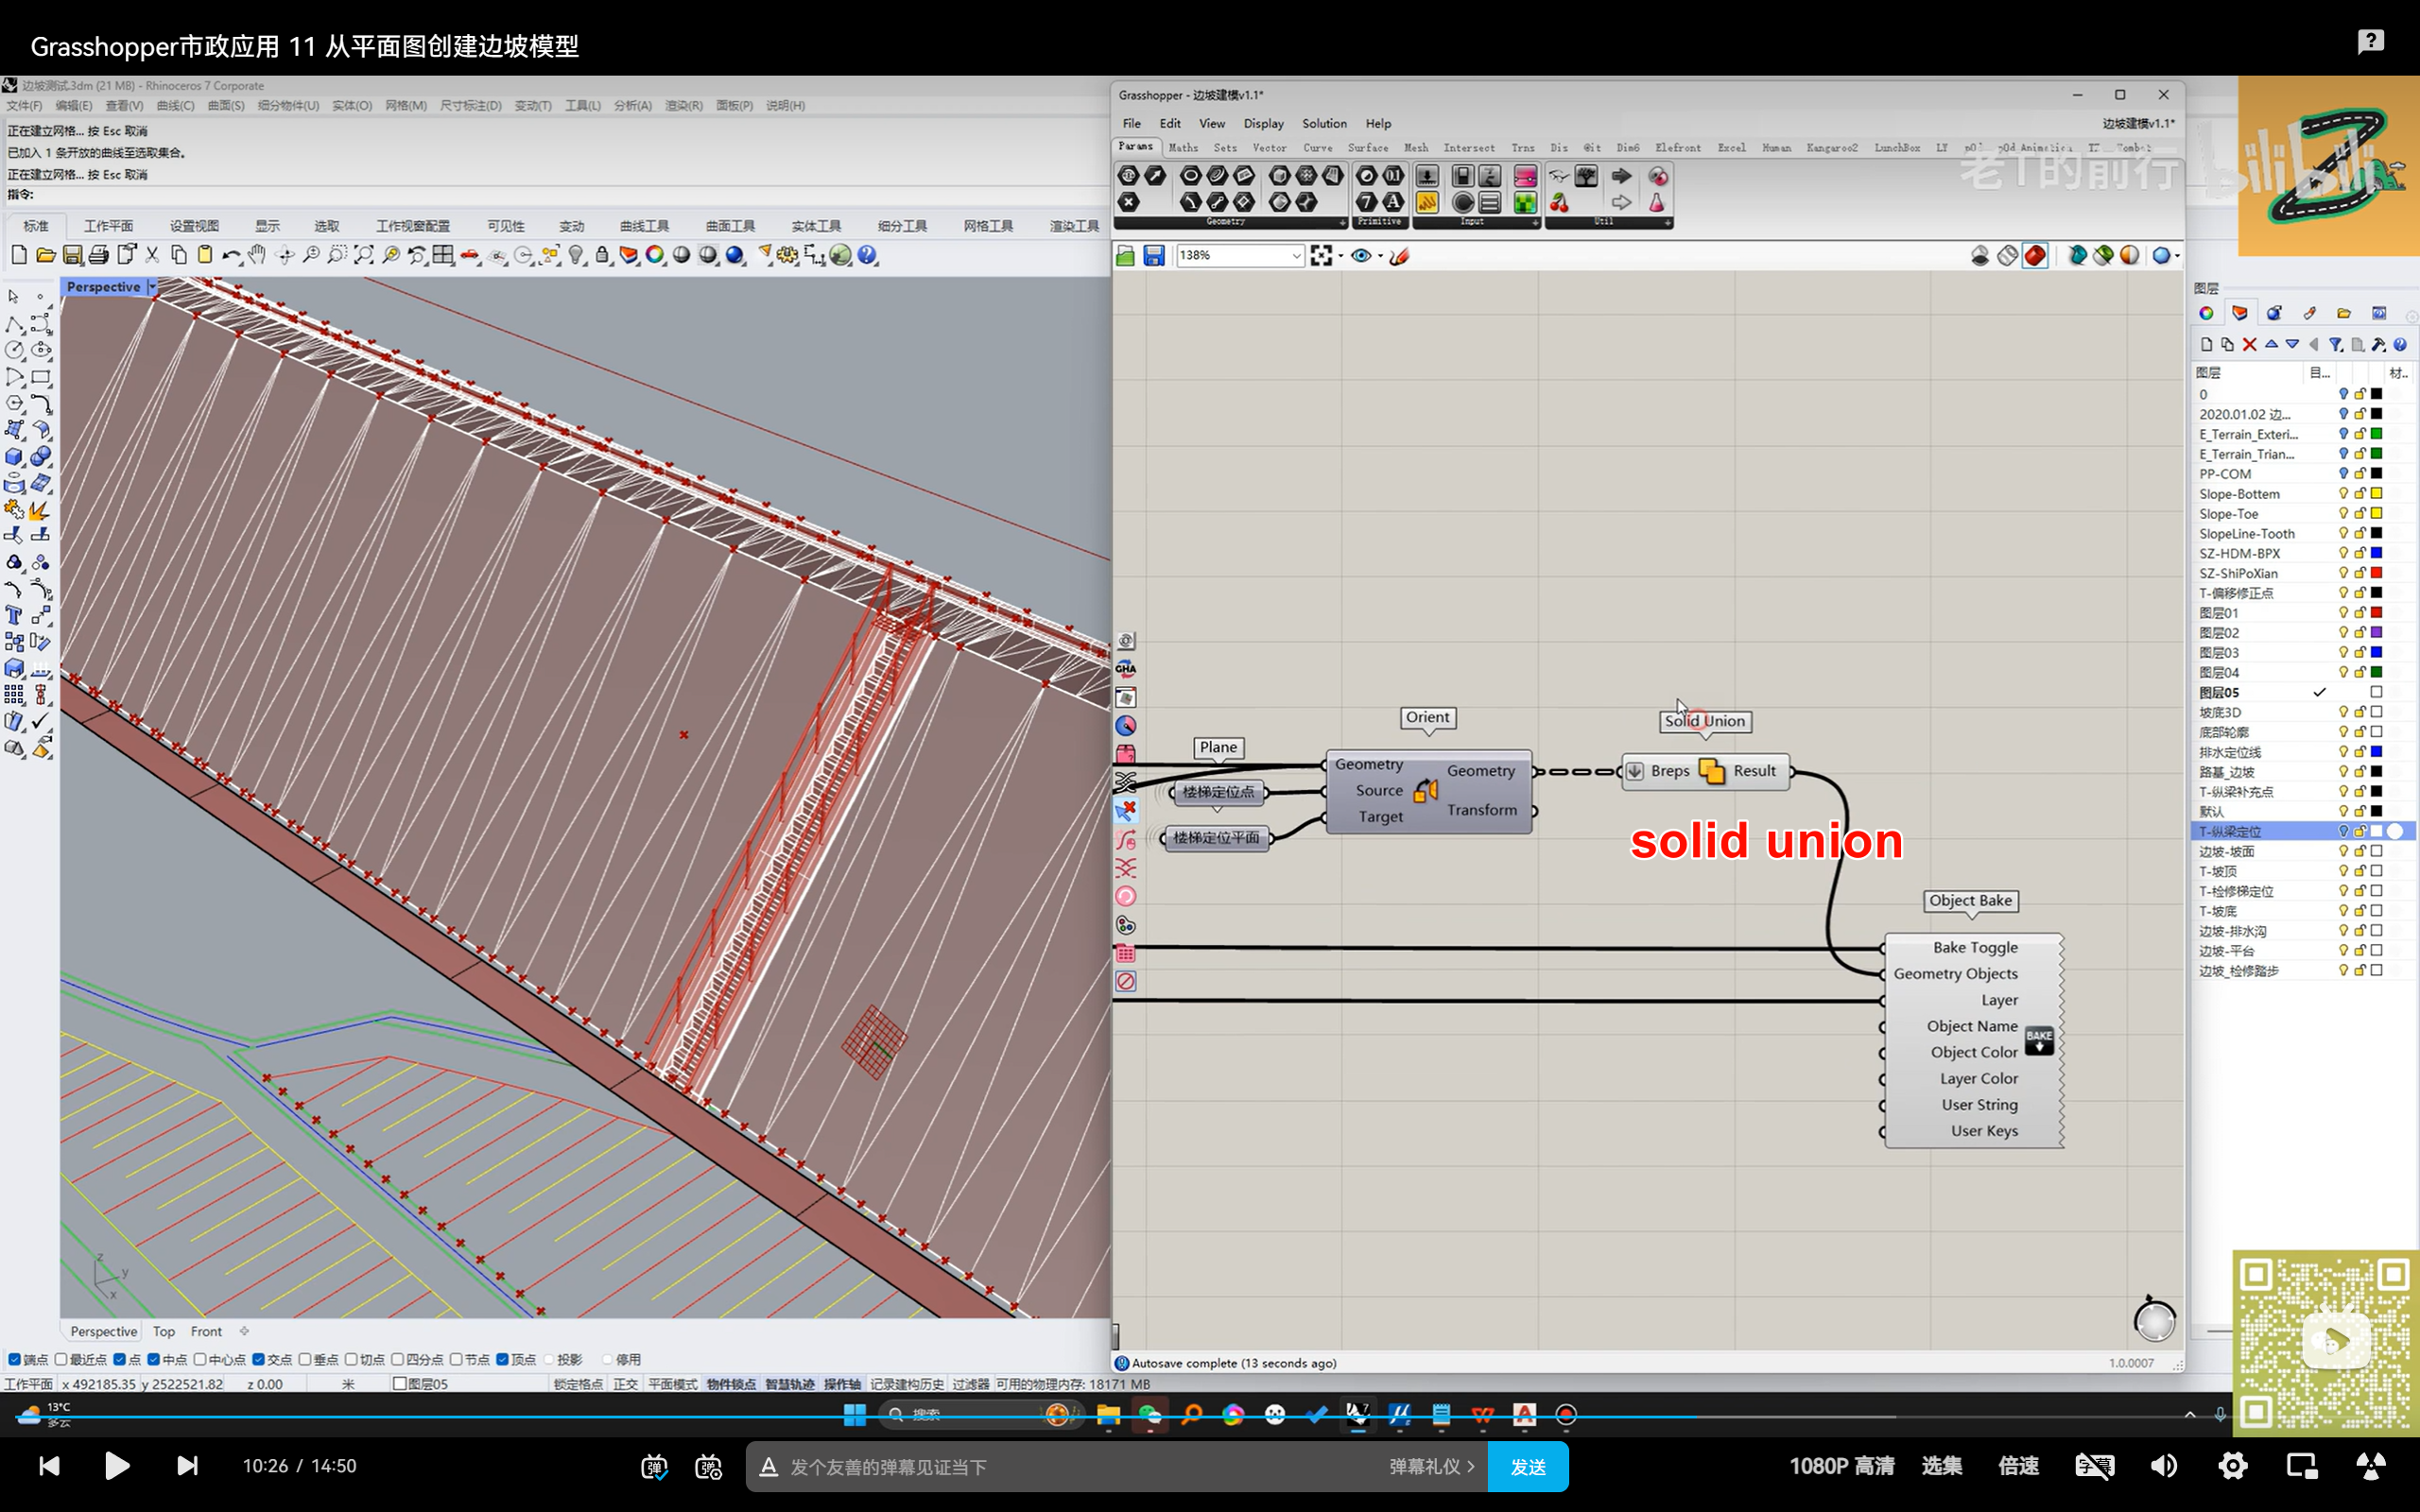2420x1512 pixels.
Task: Expand the Perspective viewport title menu arrow
Action: pyautogui.click(x=152, y=287)
